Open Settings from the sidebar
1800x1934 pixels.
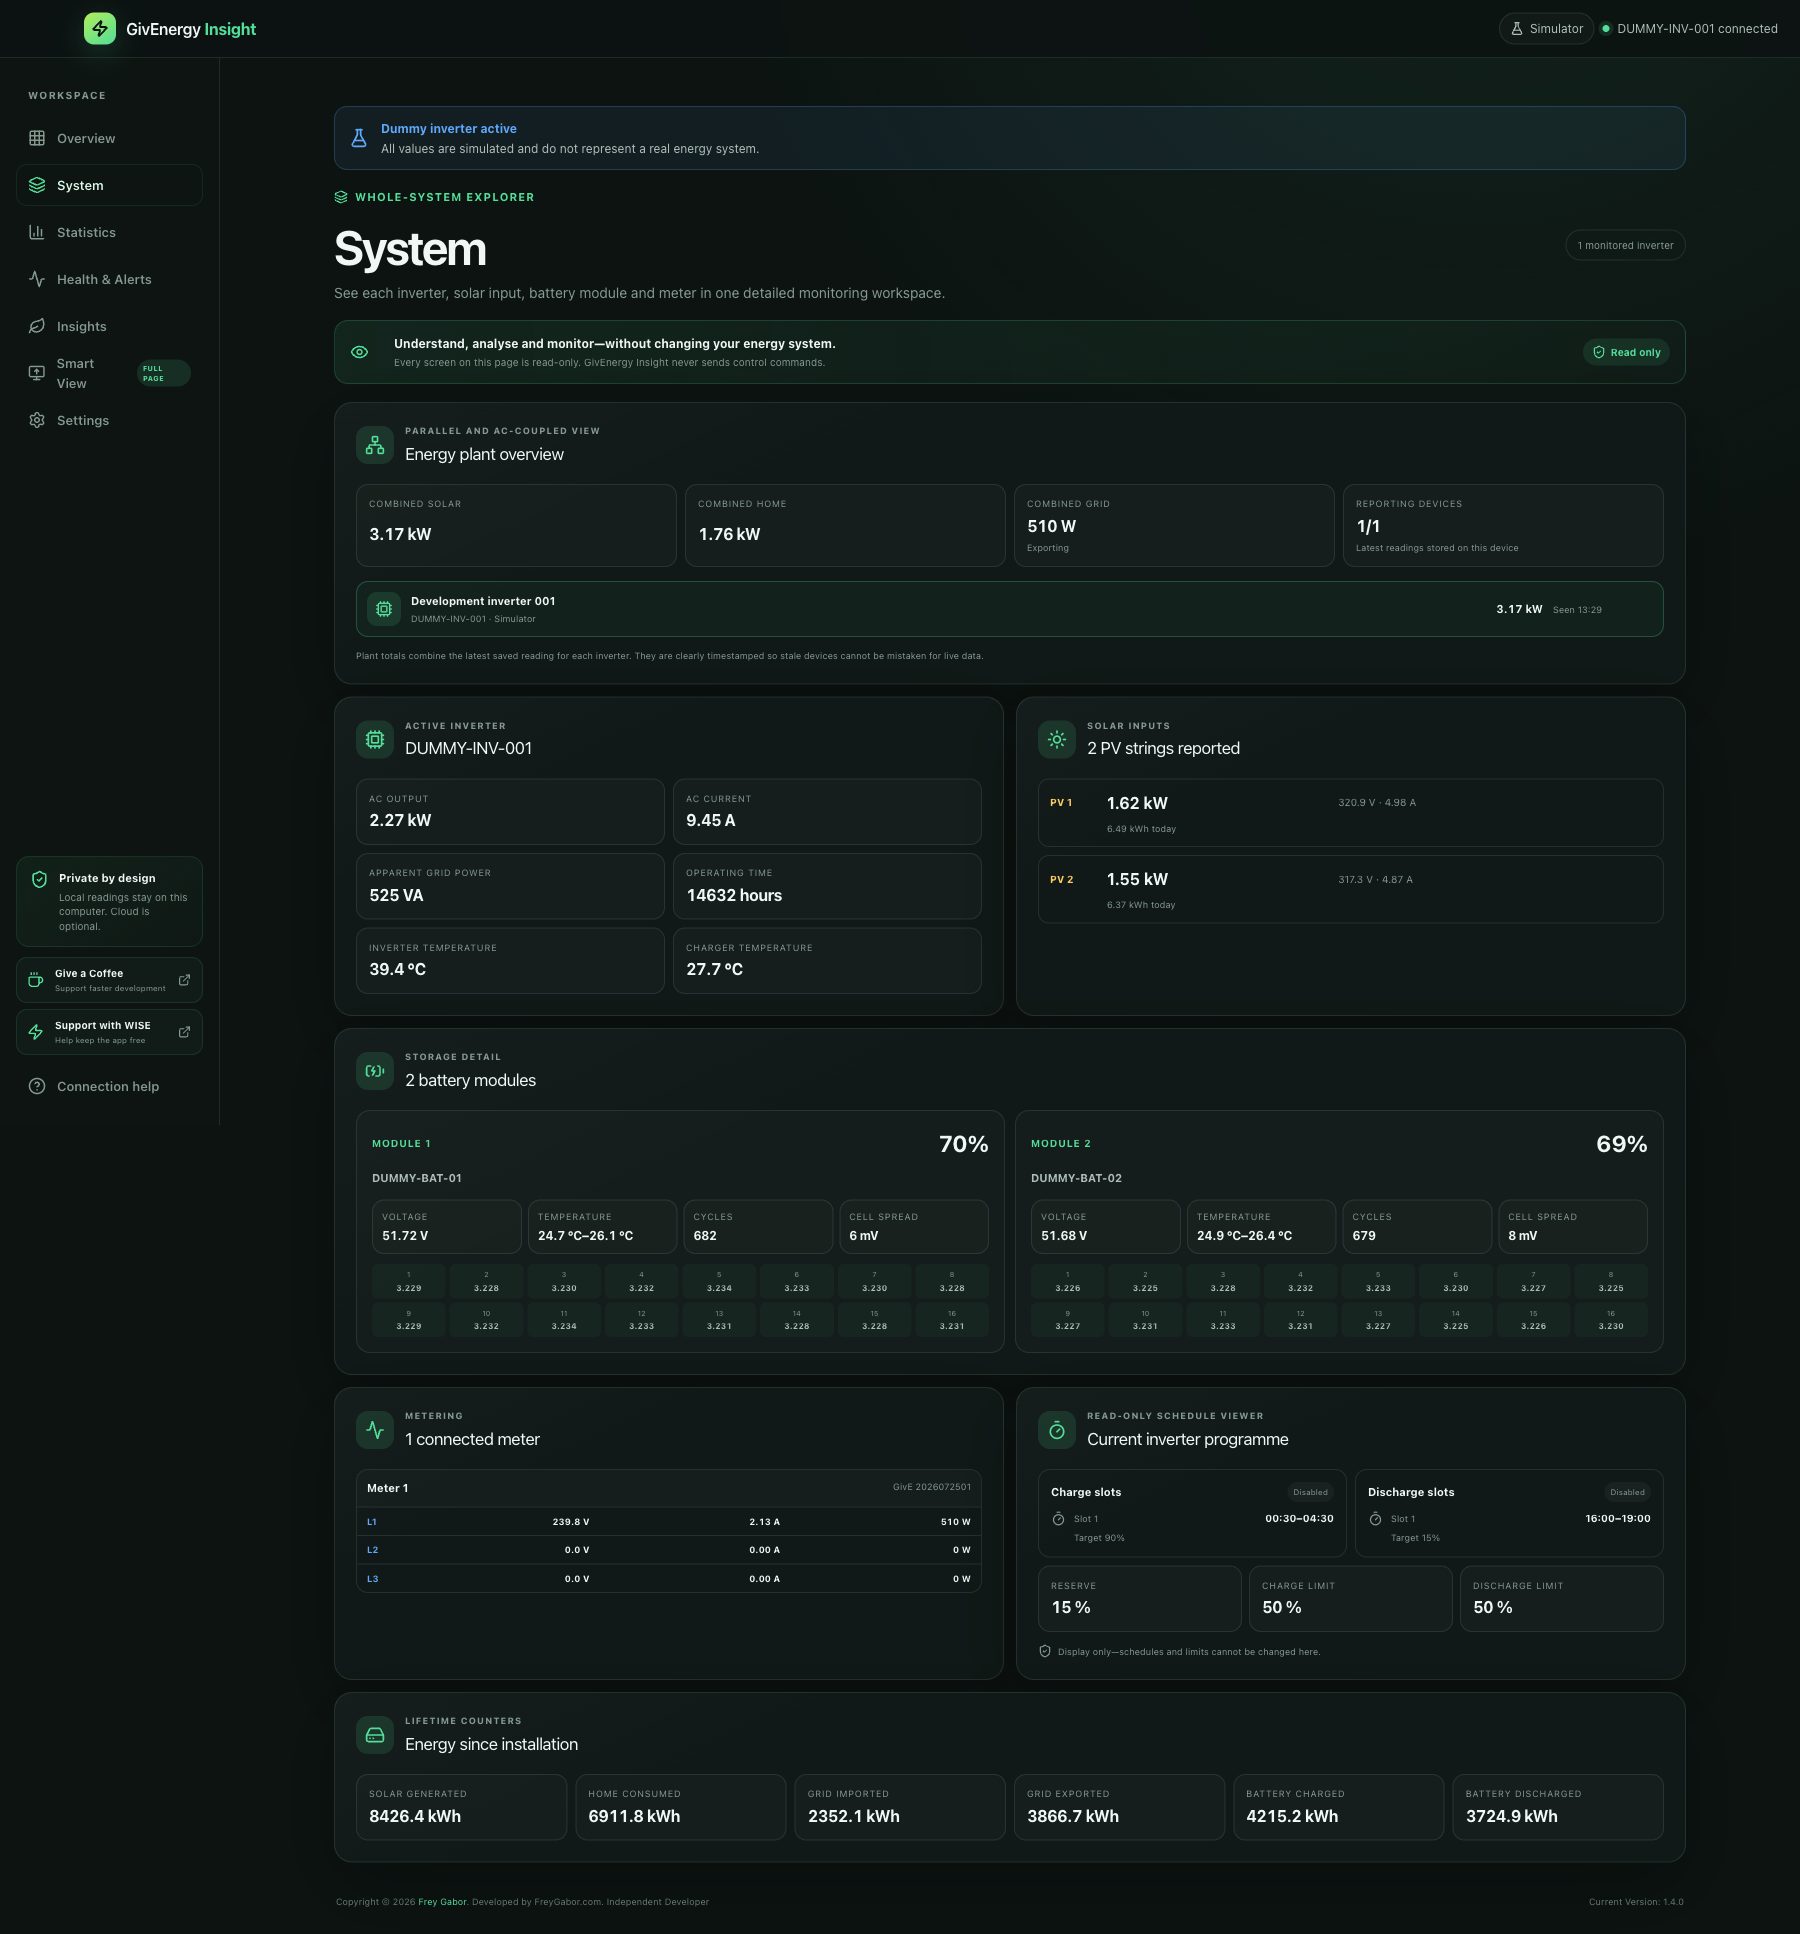[x=109, y=420]
